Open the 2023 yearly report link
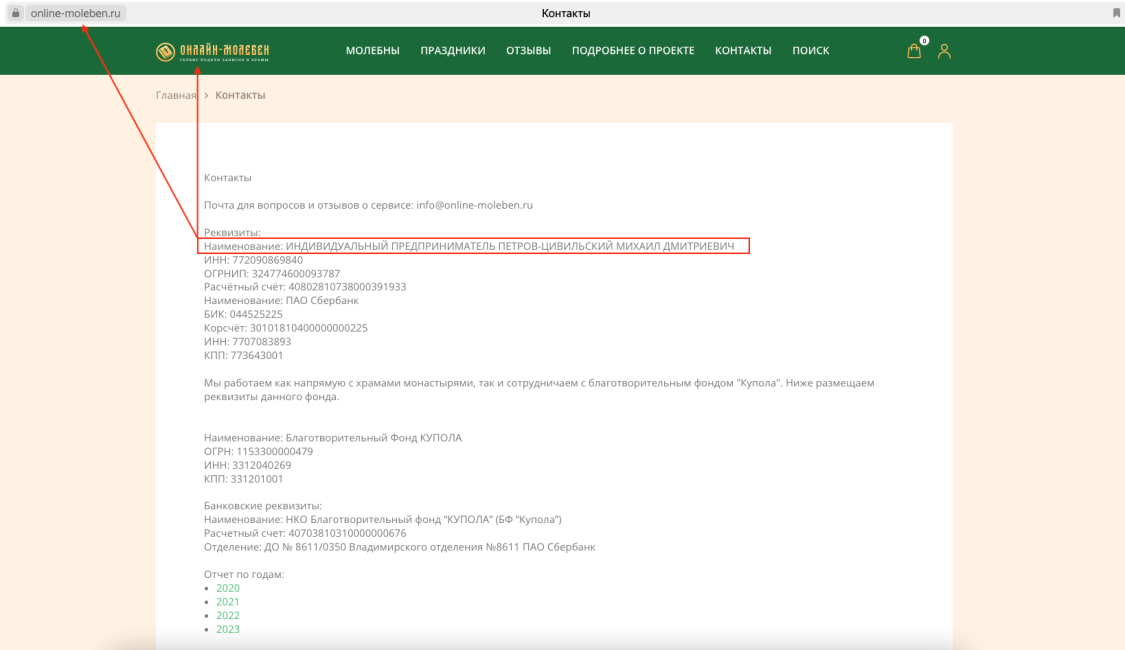 point(227,628)
